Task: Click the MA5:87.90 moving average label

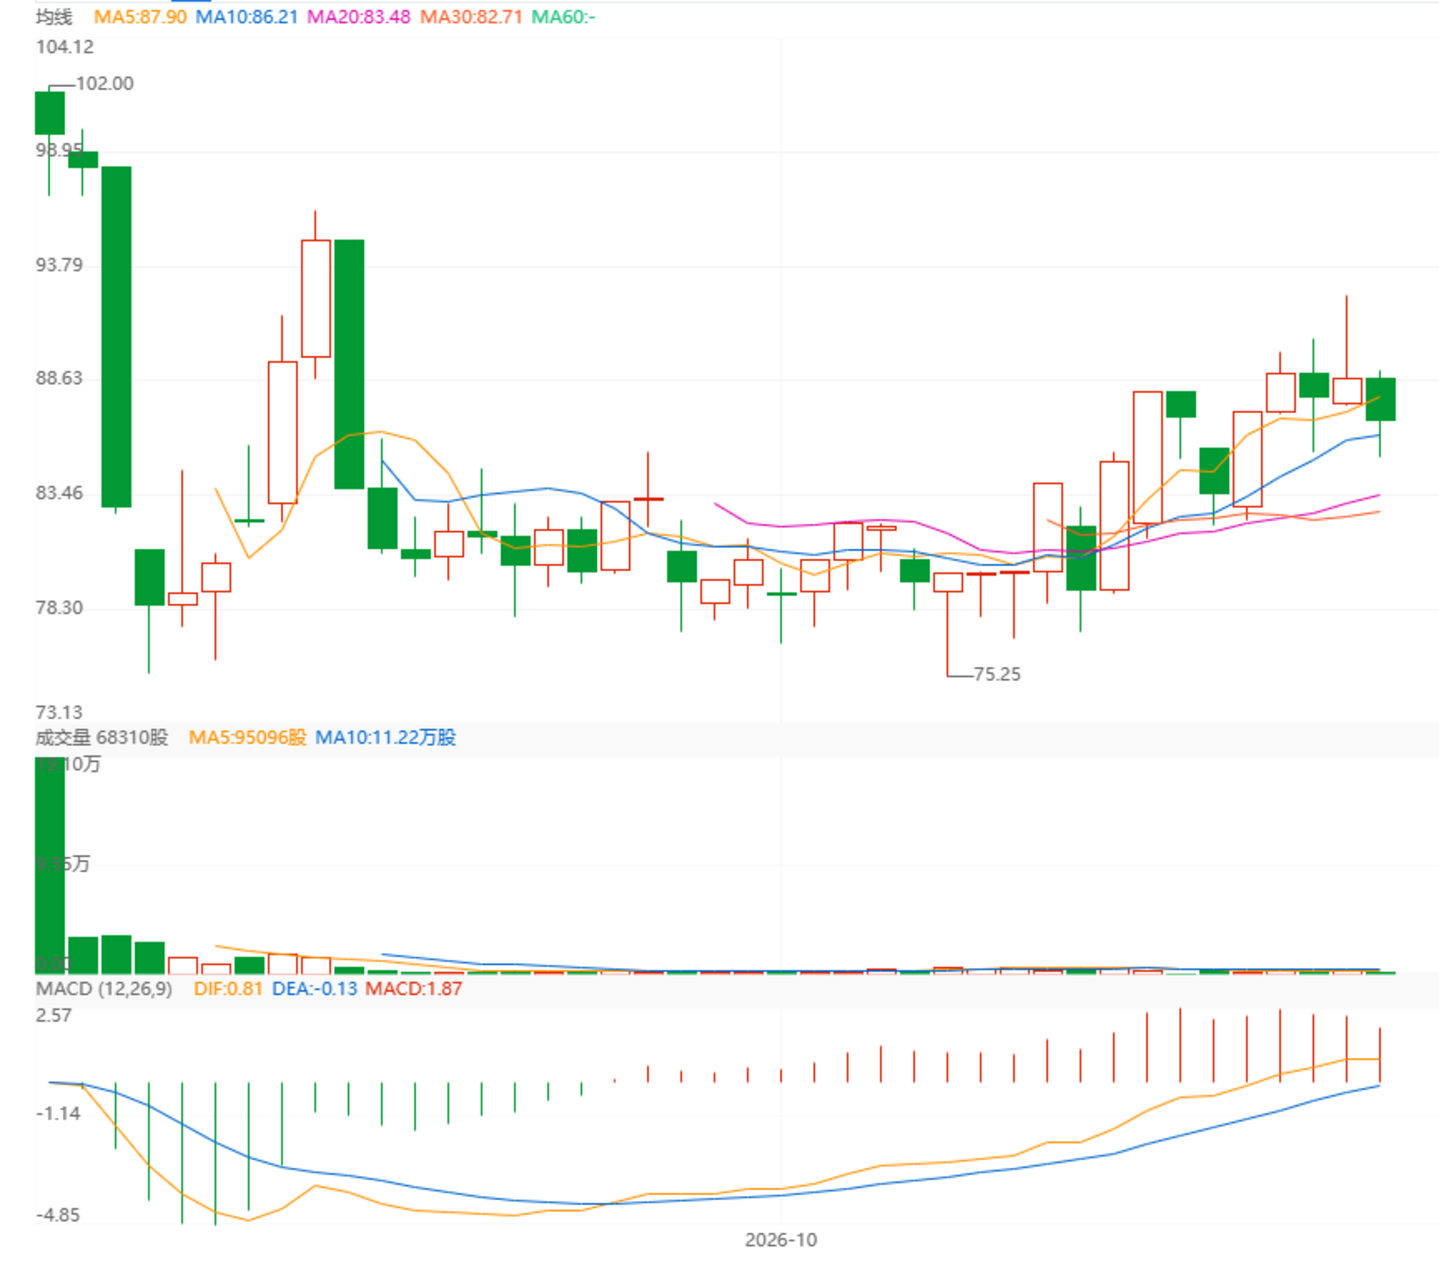Action: coord(140,17)
